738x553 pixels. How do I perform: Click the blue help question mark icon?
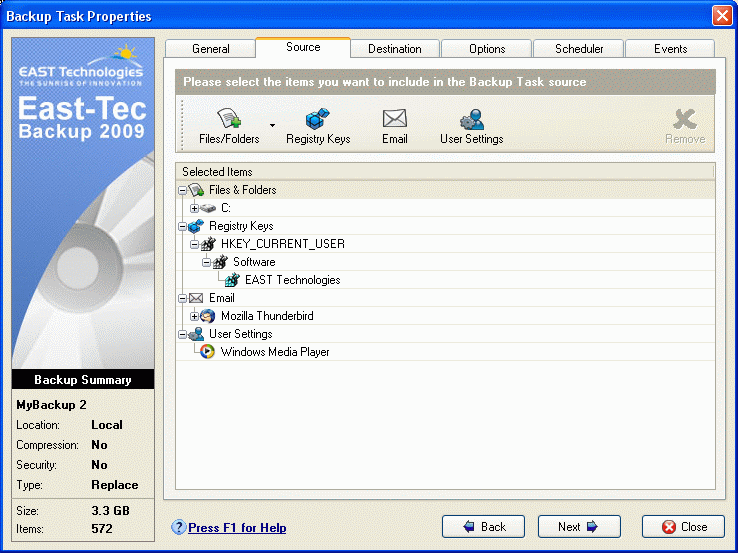178,527
